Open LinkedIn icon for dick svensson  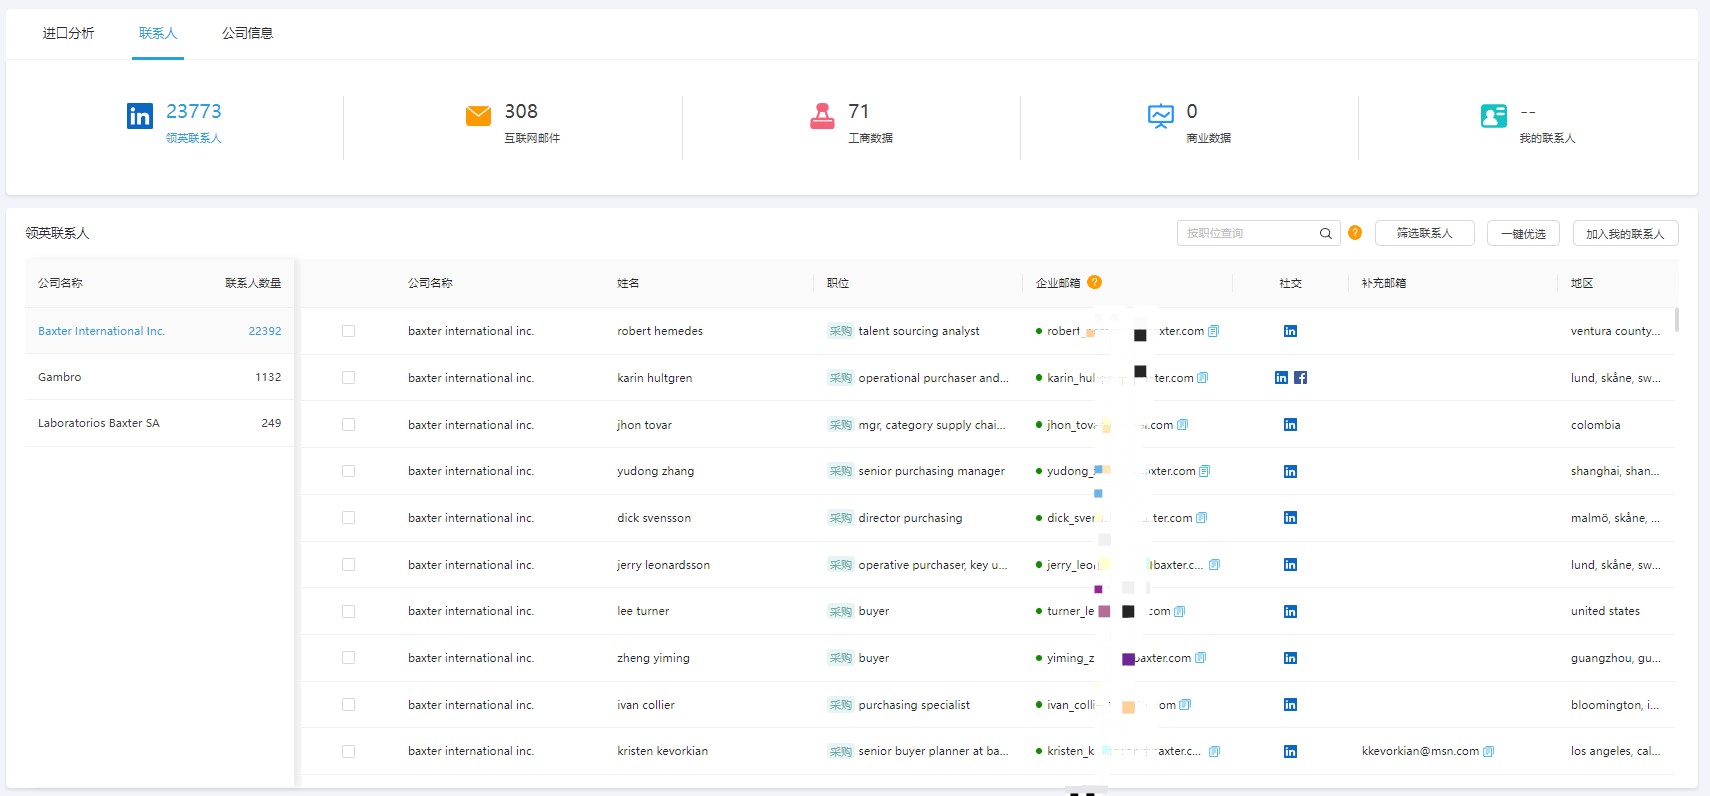(x=1290, y=518)
